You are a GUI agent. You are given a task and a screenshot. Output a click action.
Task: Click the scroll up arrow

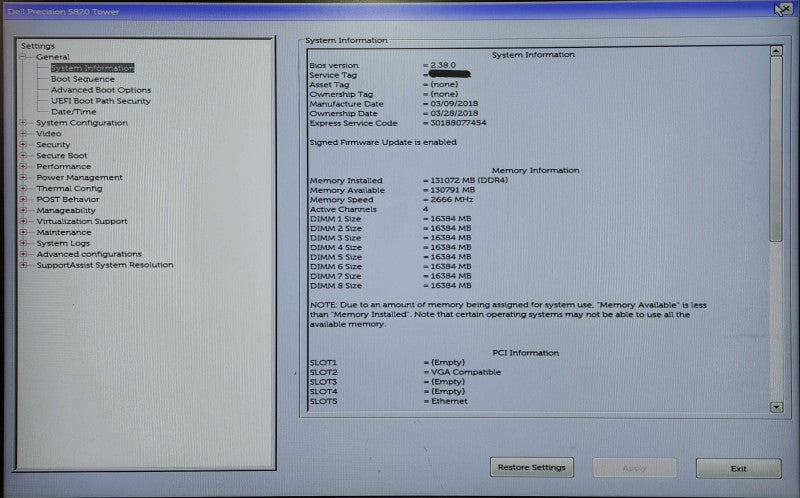(776, 51)
